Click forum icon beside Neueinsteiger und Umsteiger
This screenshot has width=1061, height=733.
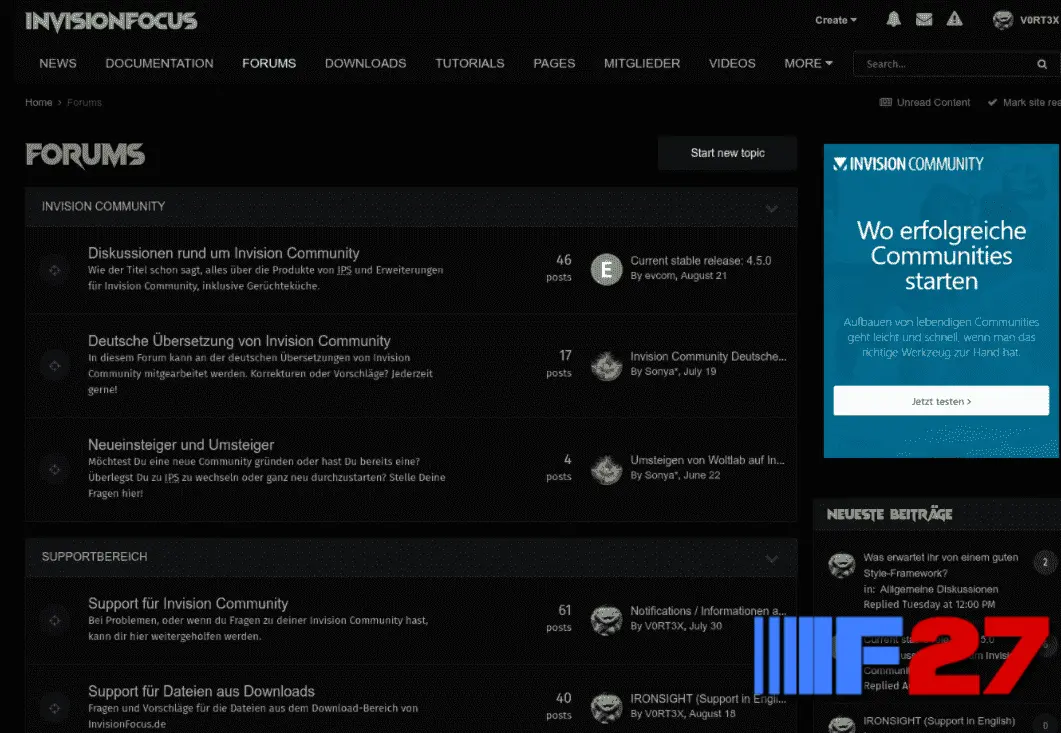54,469
